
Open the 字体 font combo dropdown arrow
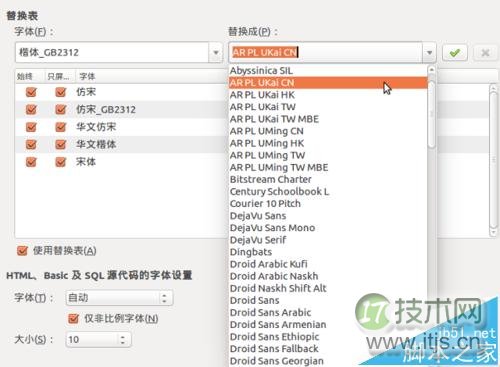pos(216,52)
